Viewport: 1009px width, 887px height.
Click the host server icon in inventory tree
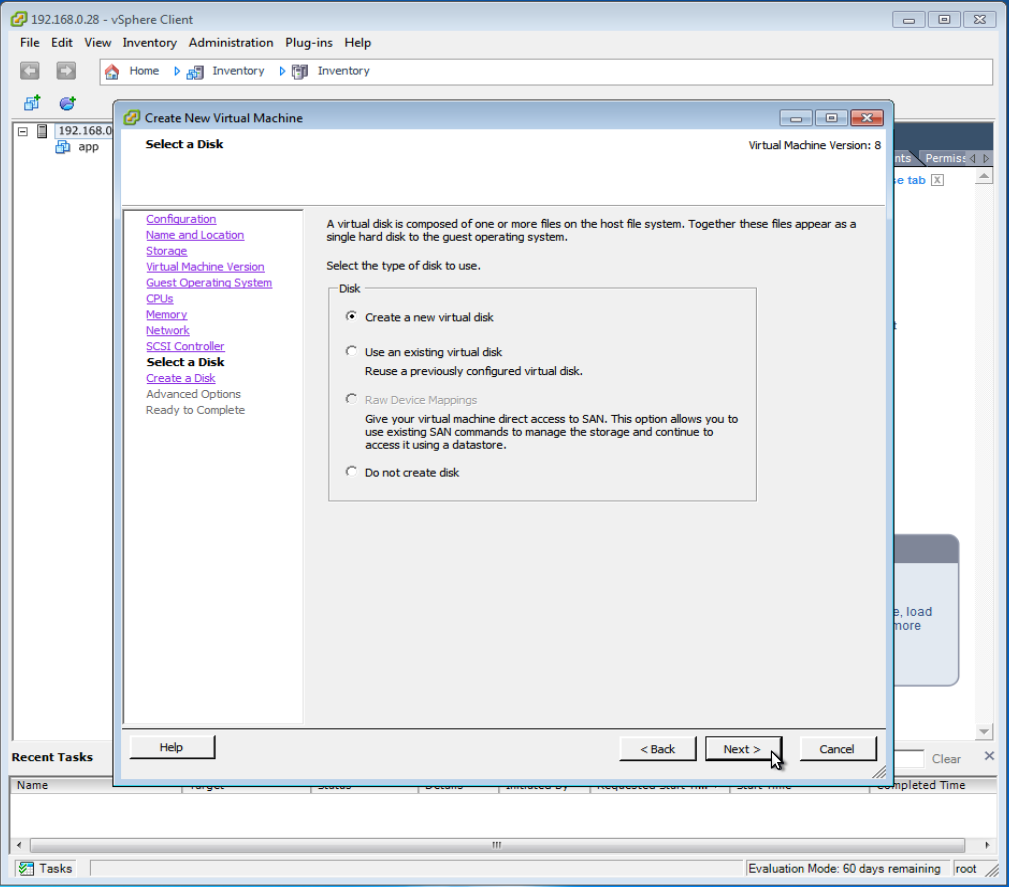(42, 131)
